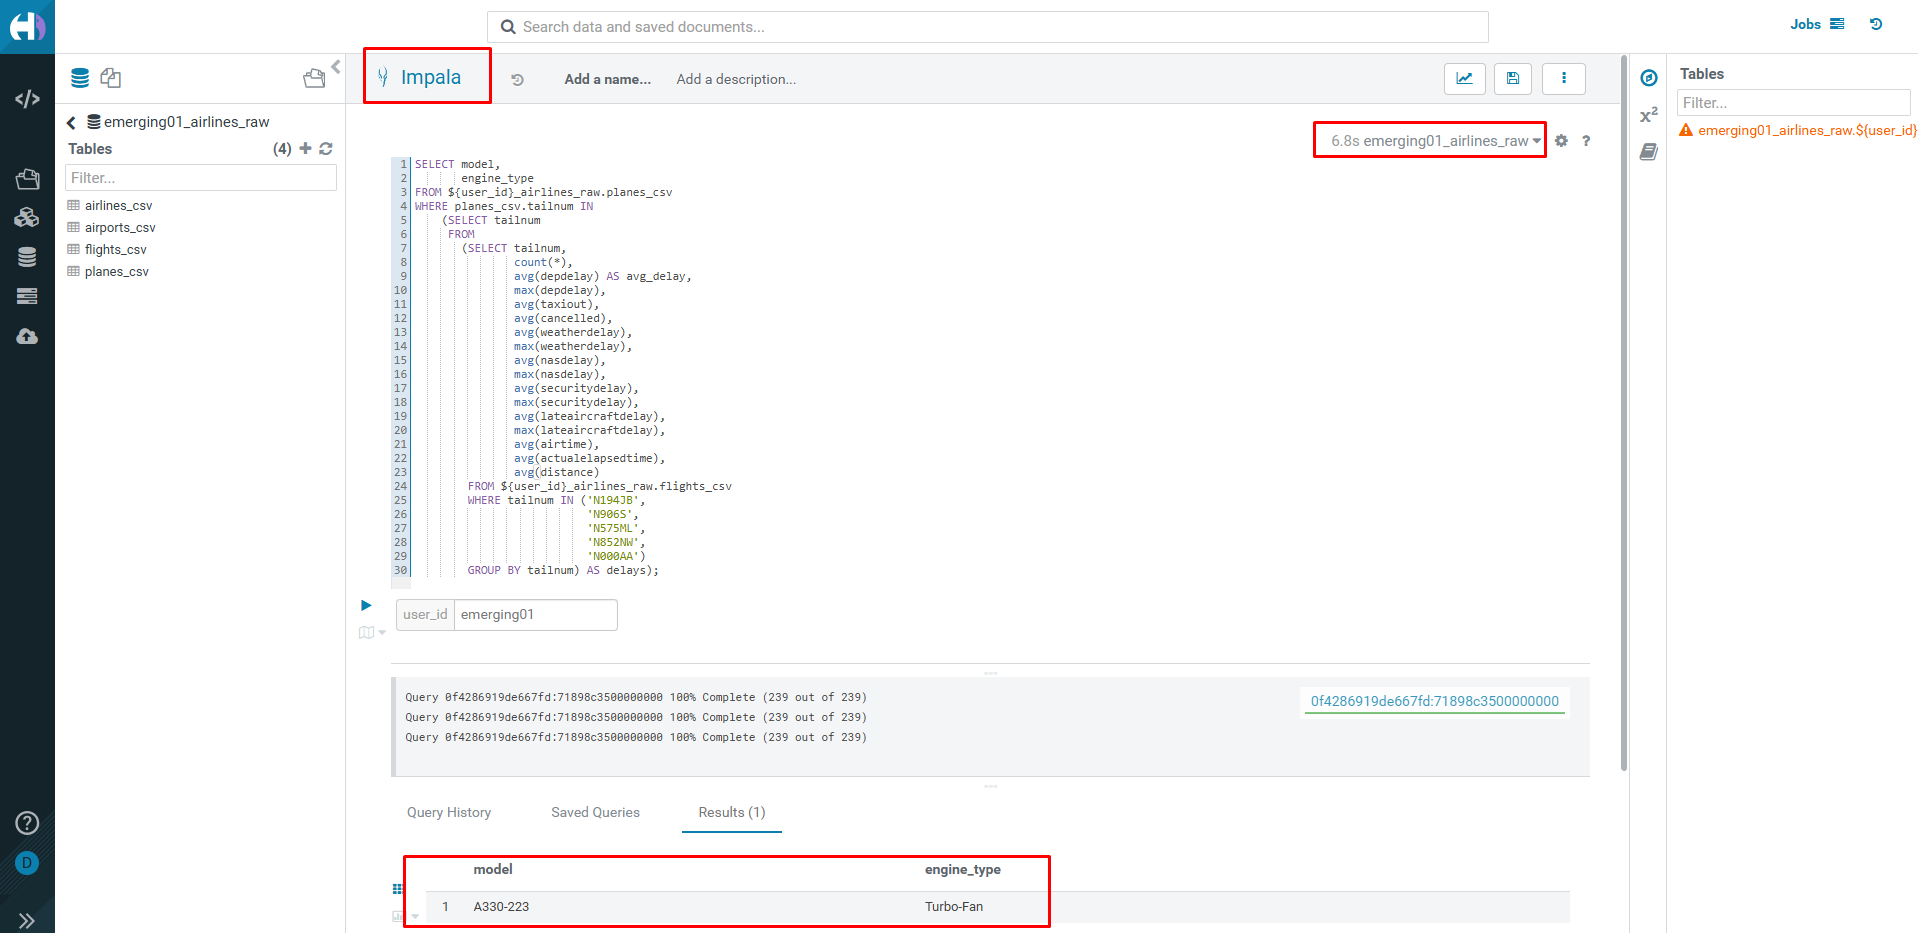This screenshot has height=933, width=1918.
Task: Open the planes_csv table
Action: [x=116, y=271]
